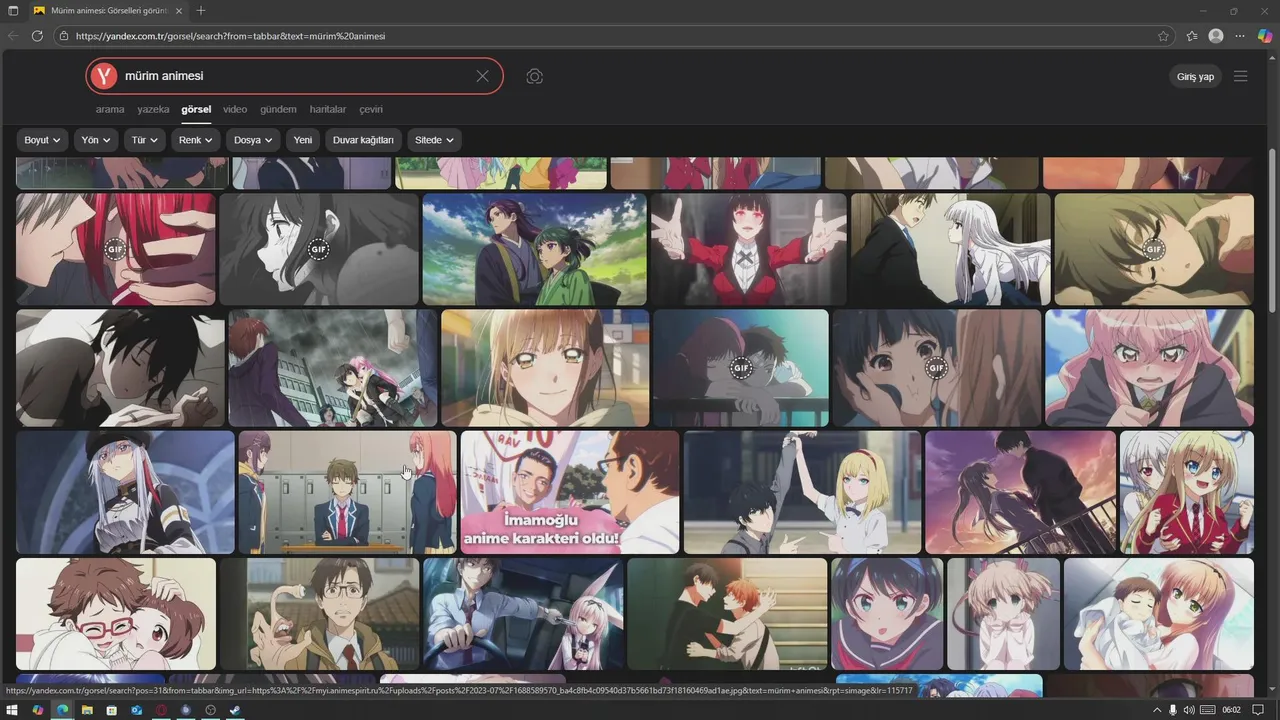View site information padlock in the address bar
Screen dimensions: 1280x720
pos(64,36)
